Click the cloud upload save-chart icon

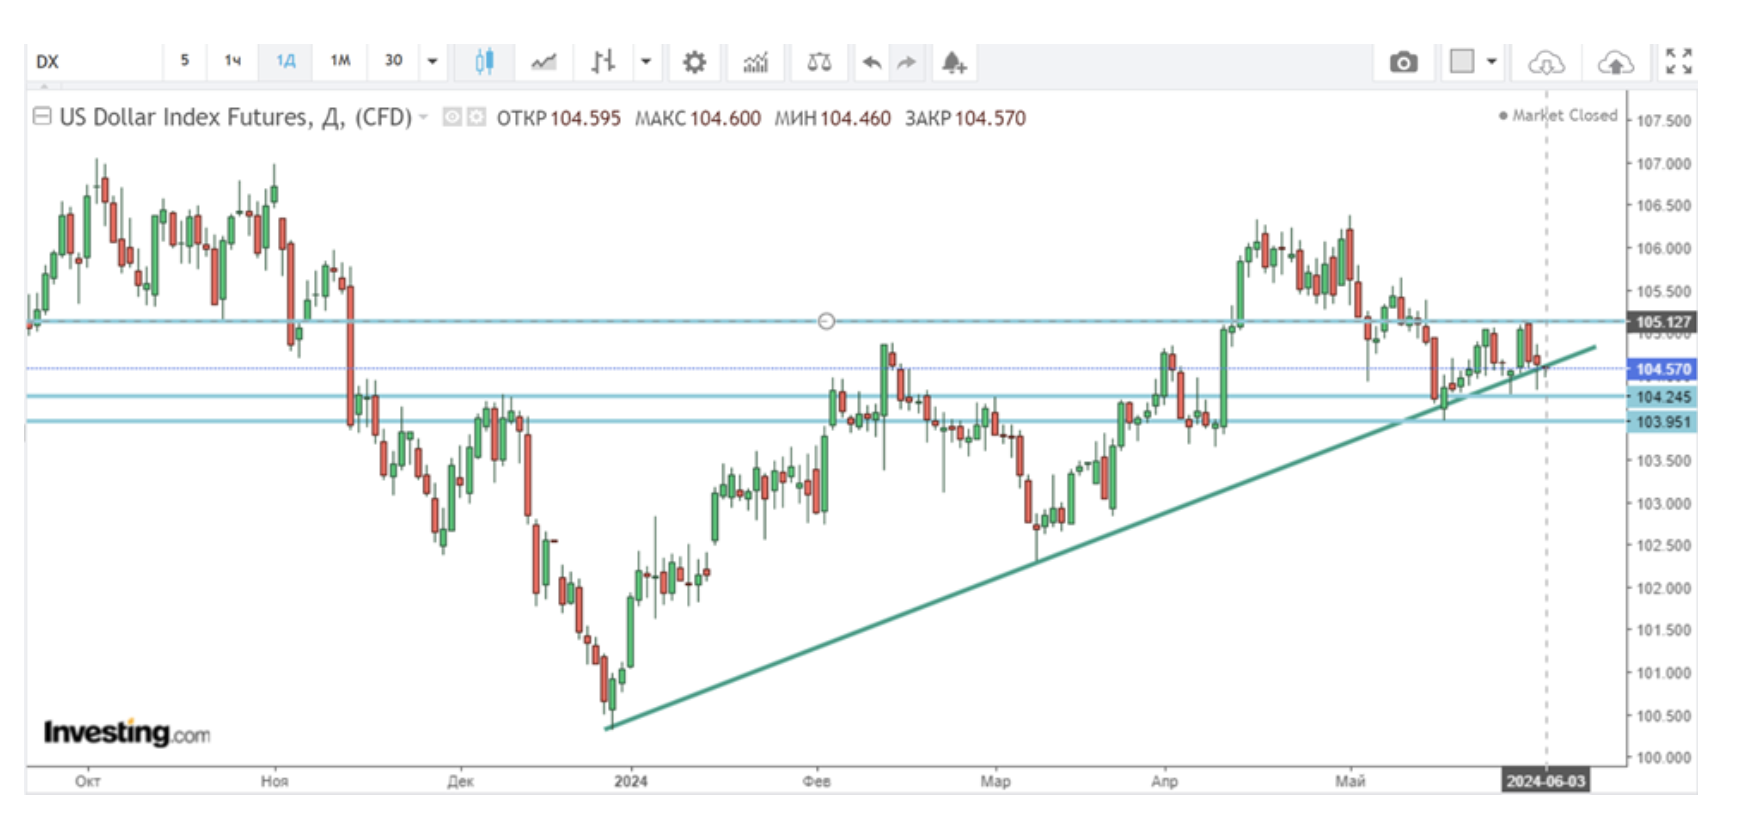point(1616,63)
